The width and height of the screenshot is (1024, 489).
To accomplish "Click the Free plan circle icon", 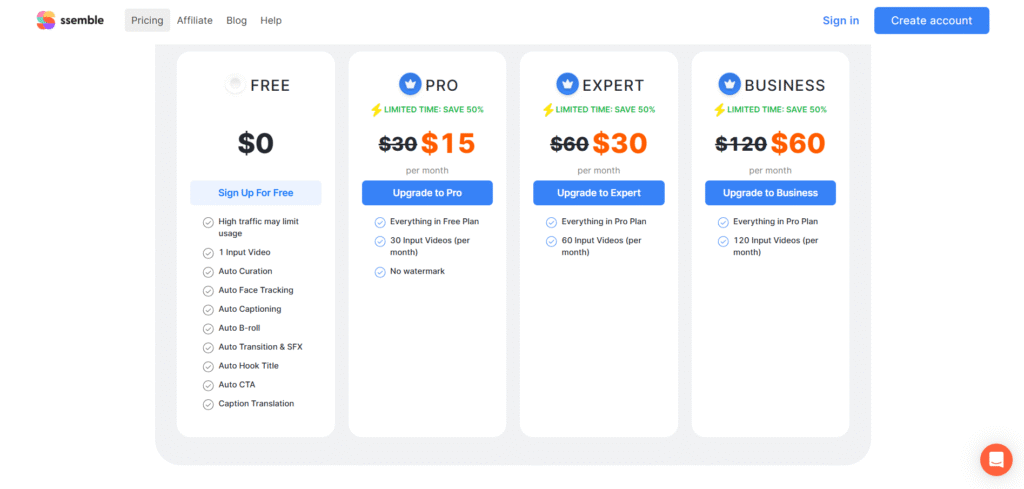I will coord(235,85).
